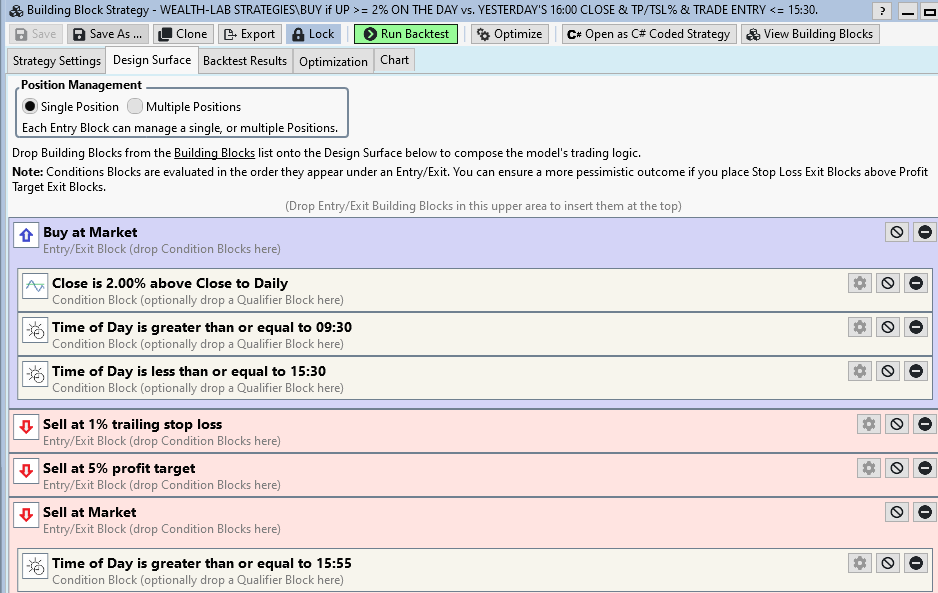
Task: Remove the Sell at Market block
Action: [925, 512]
